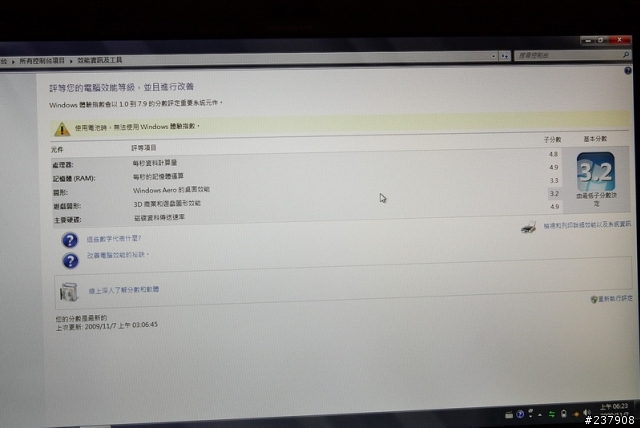
Task: Expand arrow before 所有控制台項目 breadcrumb
Action: click(13, 62)
